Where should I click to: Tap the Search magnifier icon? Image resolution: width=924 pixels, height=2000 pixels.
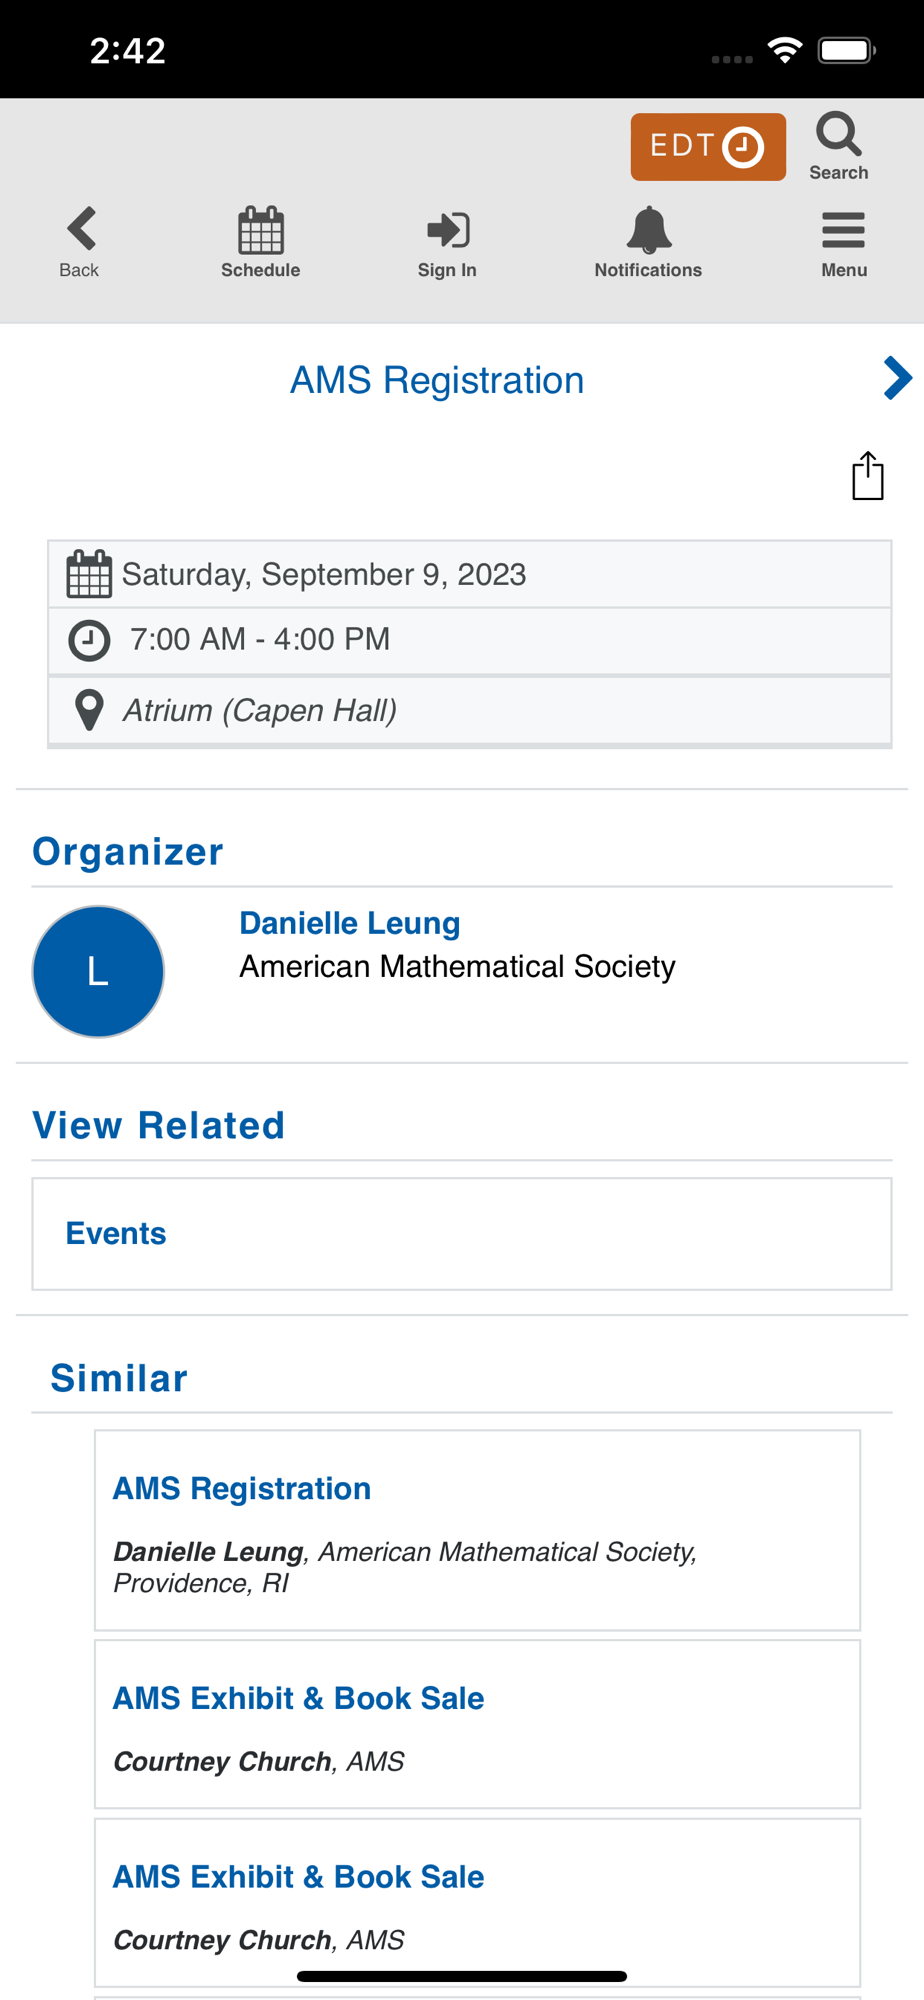[x=838, y=134]
